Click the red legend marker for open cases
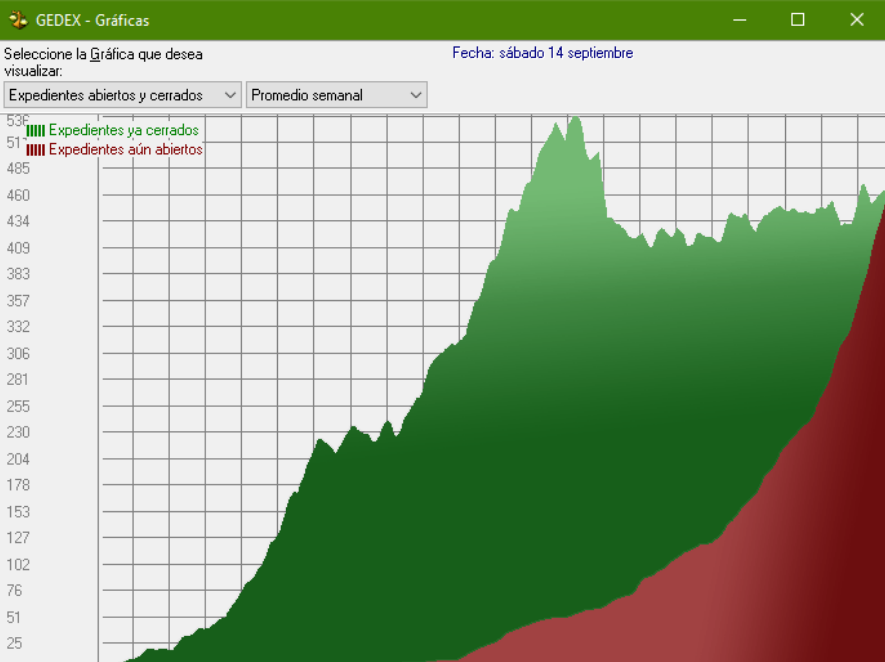 click(x=35, y=150)
